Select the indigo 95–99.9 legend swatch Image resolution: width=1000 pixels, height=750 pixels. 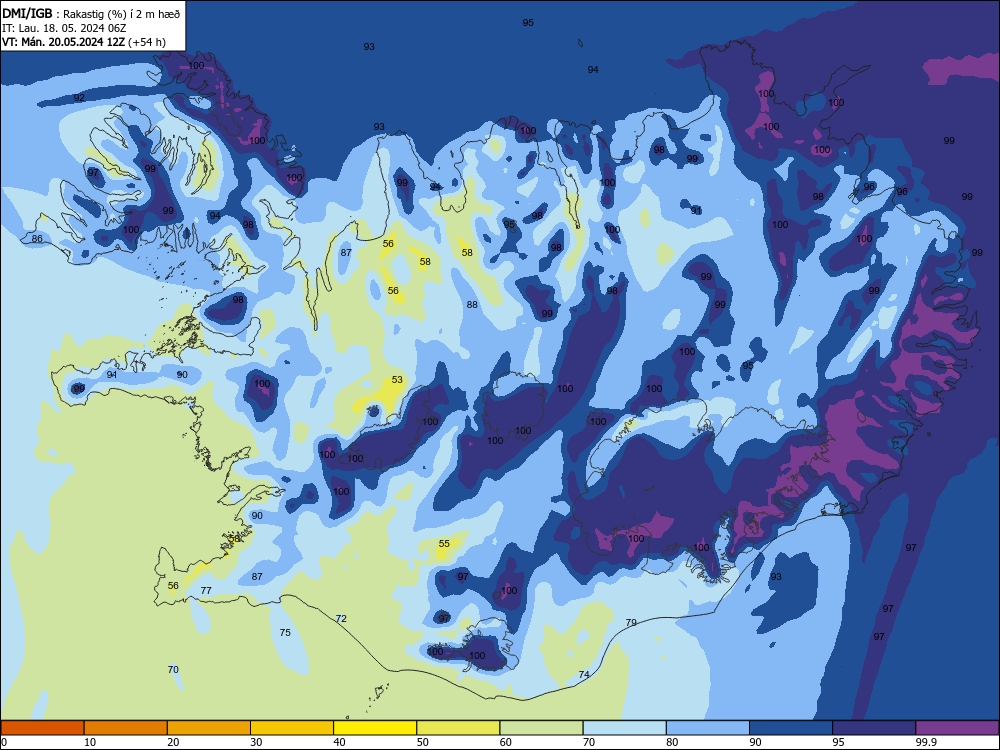[x=874, y=728]
